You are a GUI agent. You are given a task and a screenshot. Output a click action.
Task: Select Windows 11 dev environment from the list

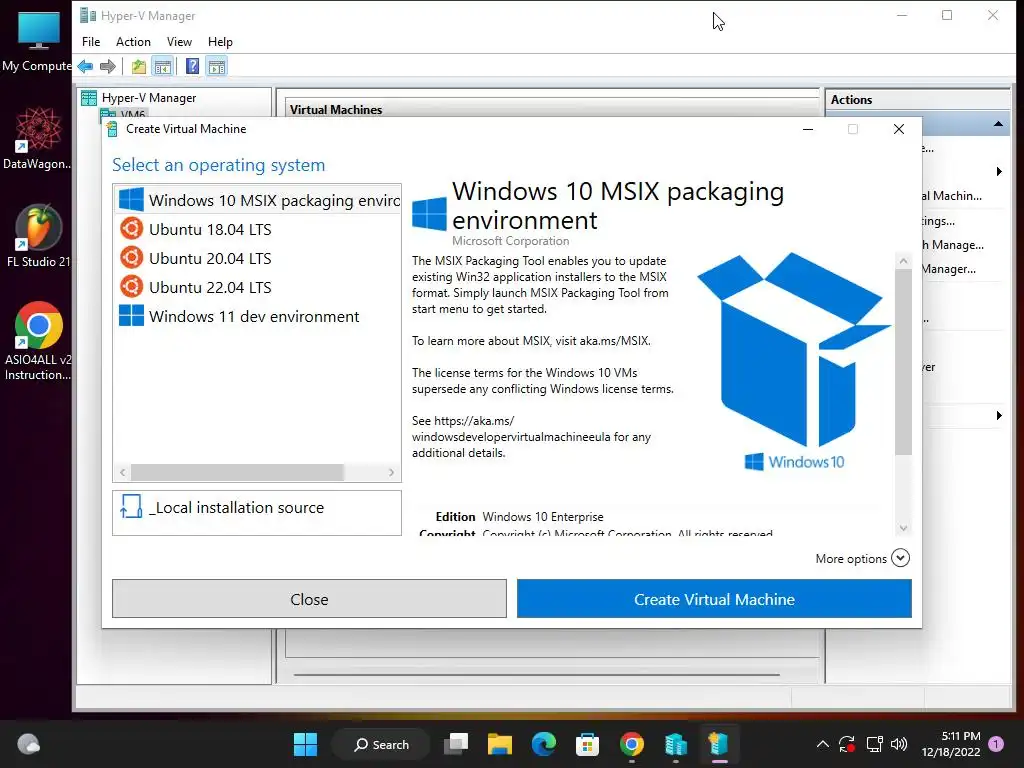click(x=257, y=316)
